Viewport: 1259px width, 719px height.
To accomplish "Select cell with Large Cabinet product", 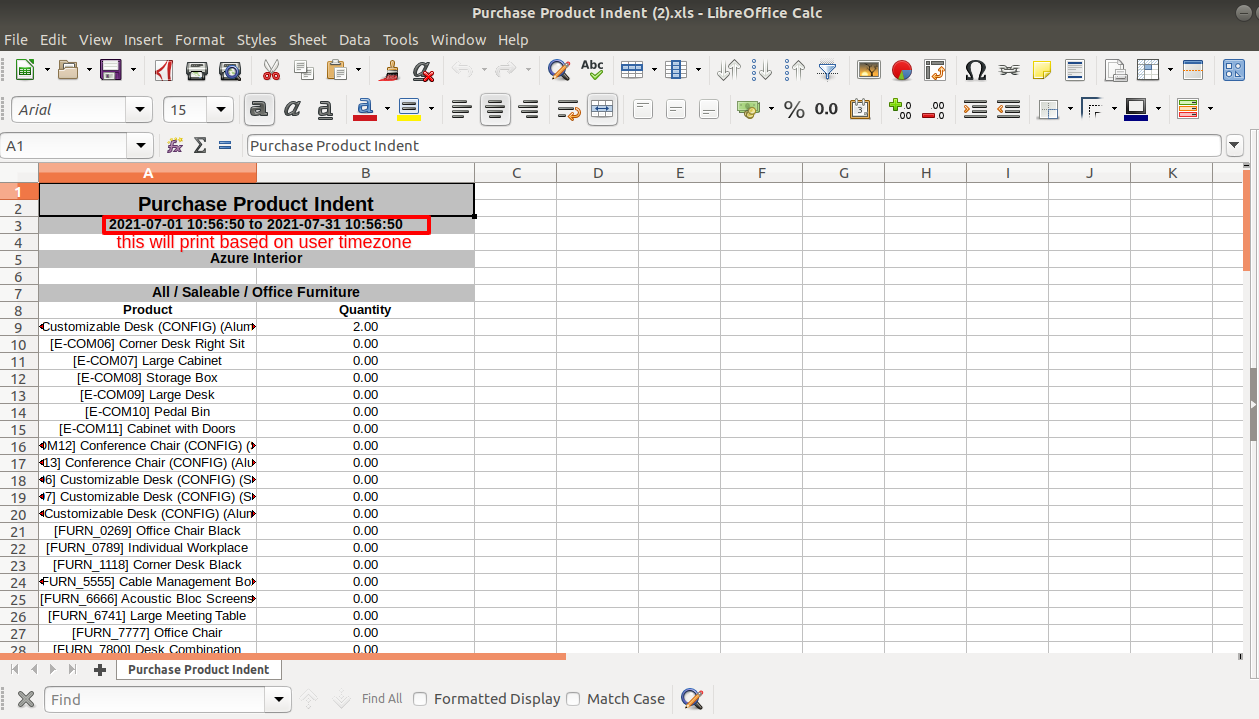I will 147,360.
